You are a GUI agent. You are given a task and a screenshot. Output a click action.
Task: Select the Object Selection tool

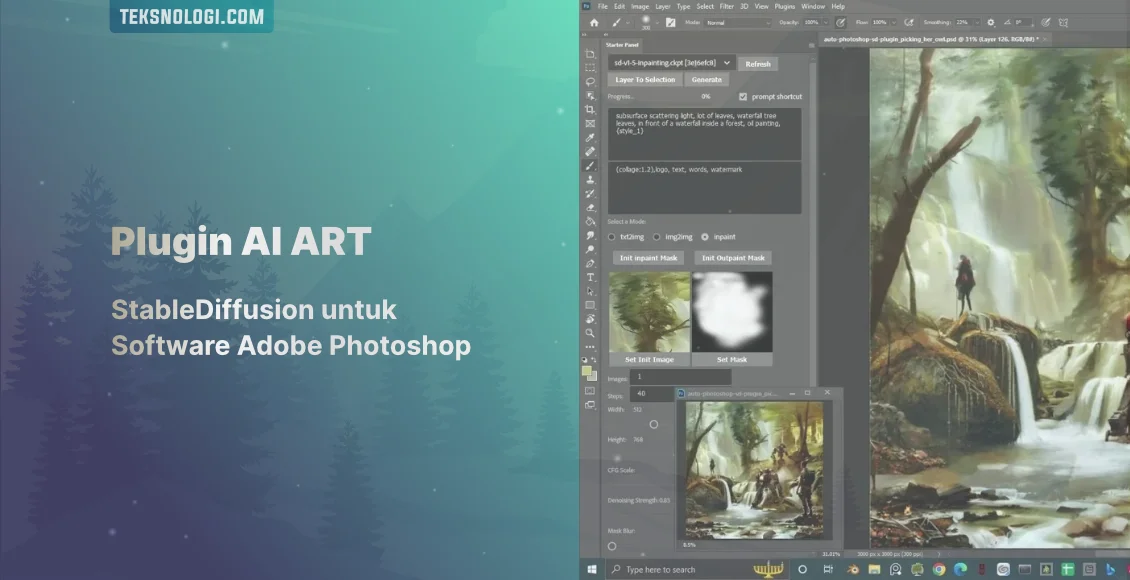[x=590, y=96]
